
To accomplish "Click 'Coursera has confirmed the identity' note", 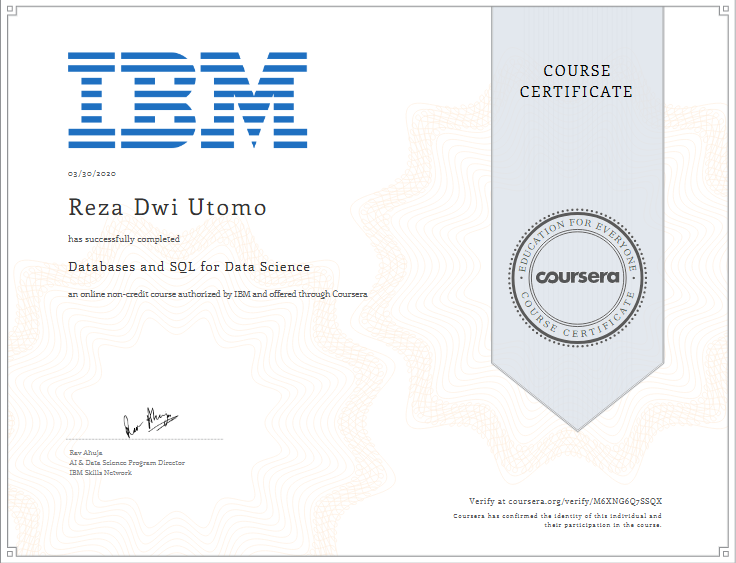I will [x=558, y=520].
